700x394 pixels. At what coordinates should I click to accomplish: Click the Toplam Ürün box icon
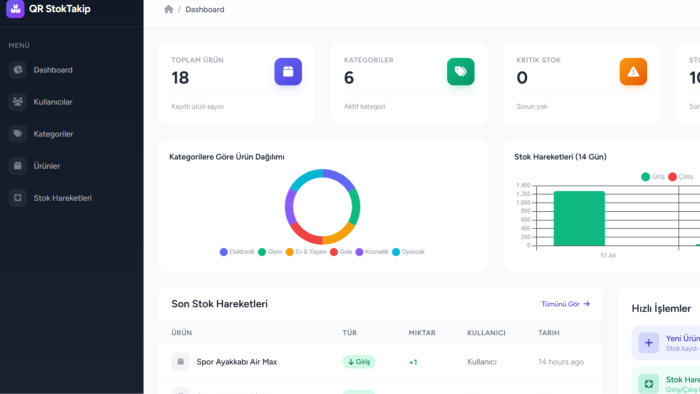(288, 71)
